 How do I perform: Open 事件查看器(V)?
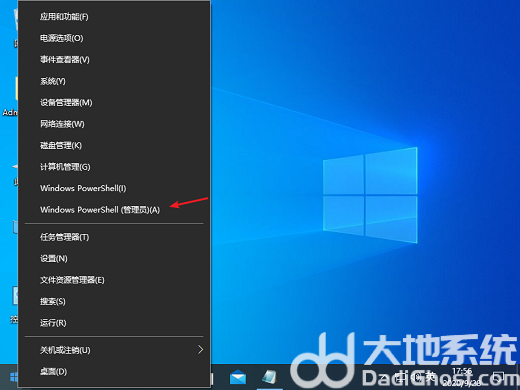(114, 60)
